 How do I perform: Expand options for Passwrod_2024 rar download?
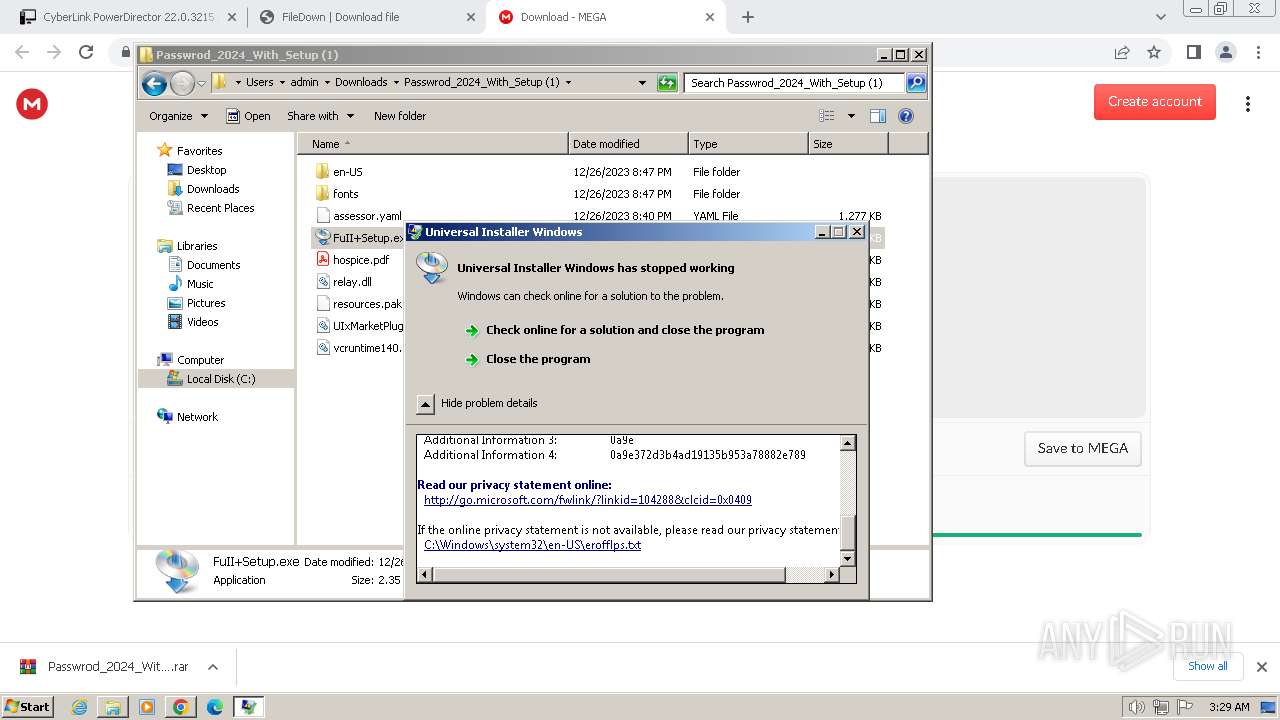point(213,667)
